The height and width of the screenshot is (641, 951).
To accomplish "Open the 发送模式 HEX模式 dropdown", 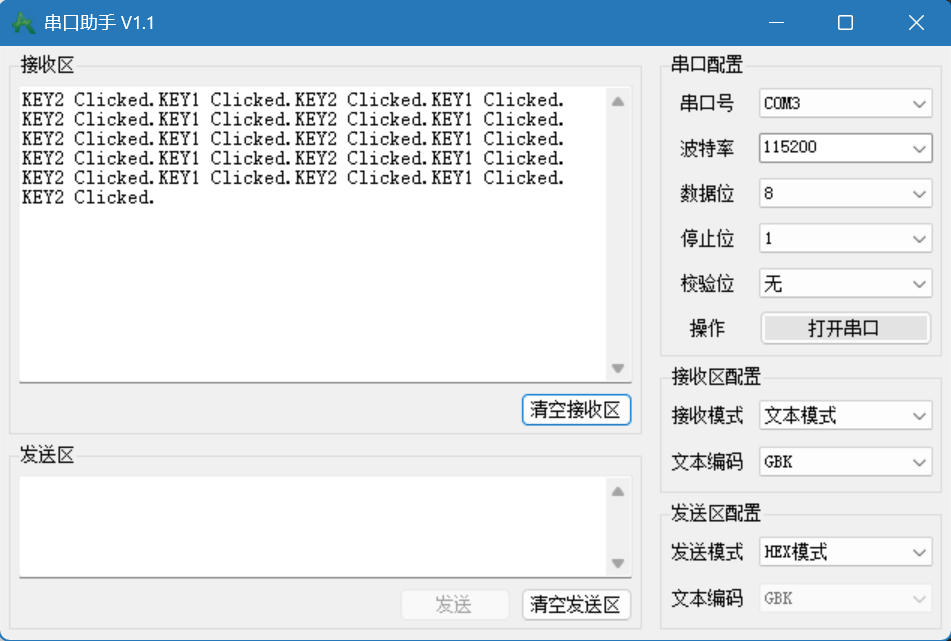I will click(845, 552).
